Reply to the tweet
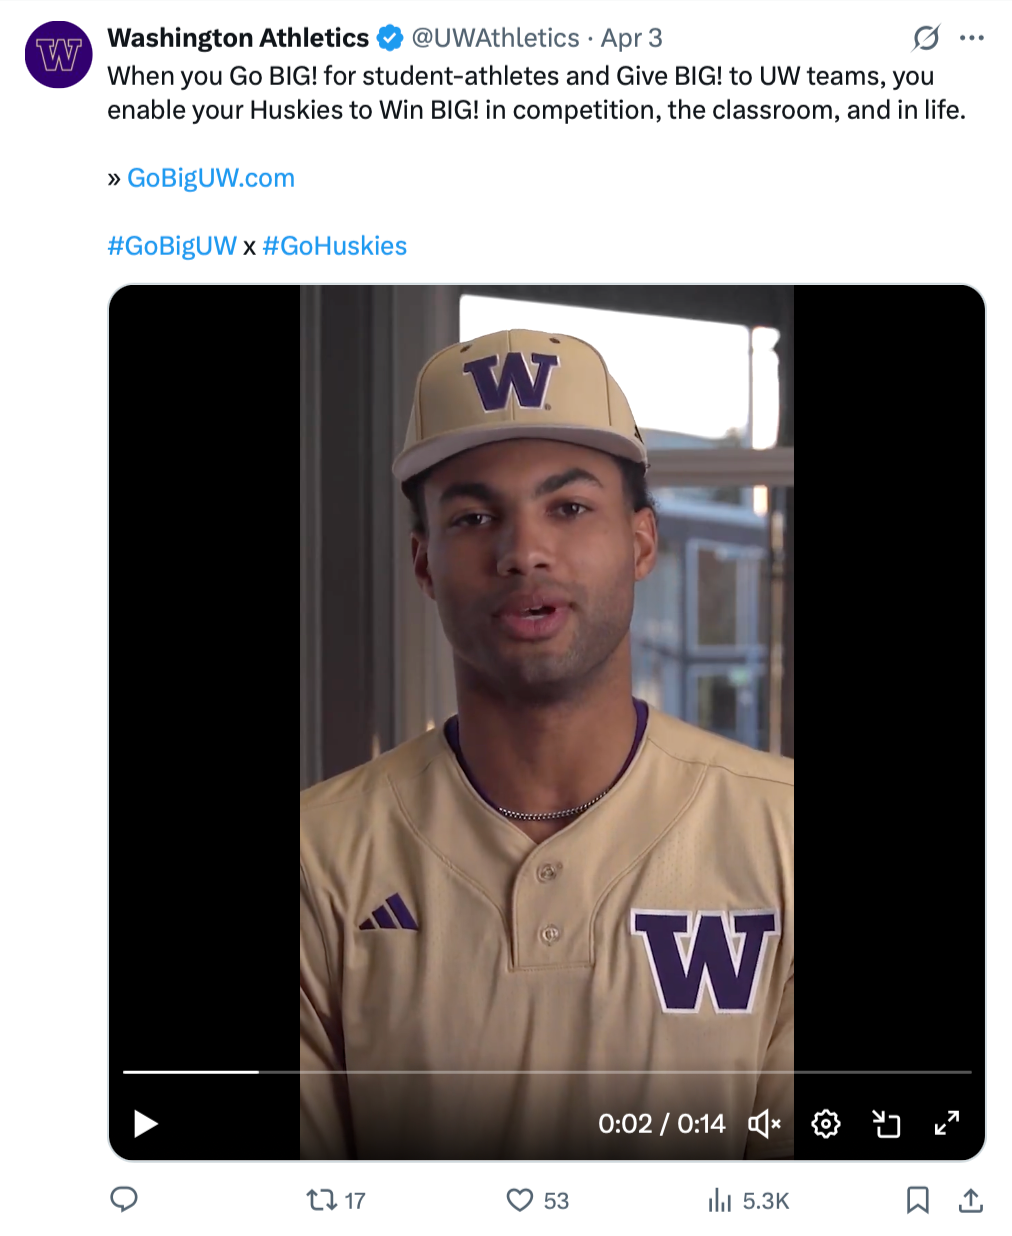 coord(124,1199)
